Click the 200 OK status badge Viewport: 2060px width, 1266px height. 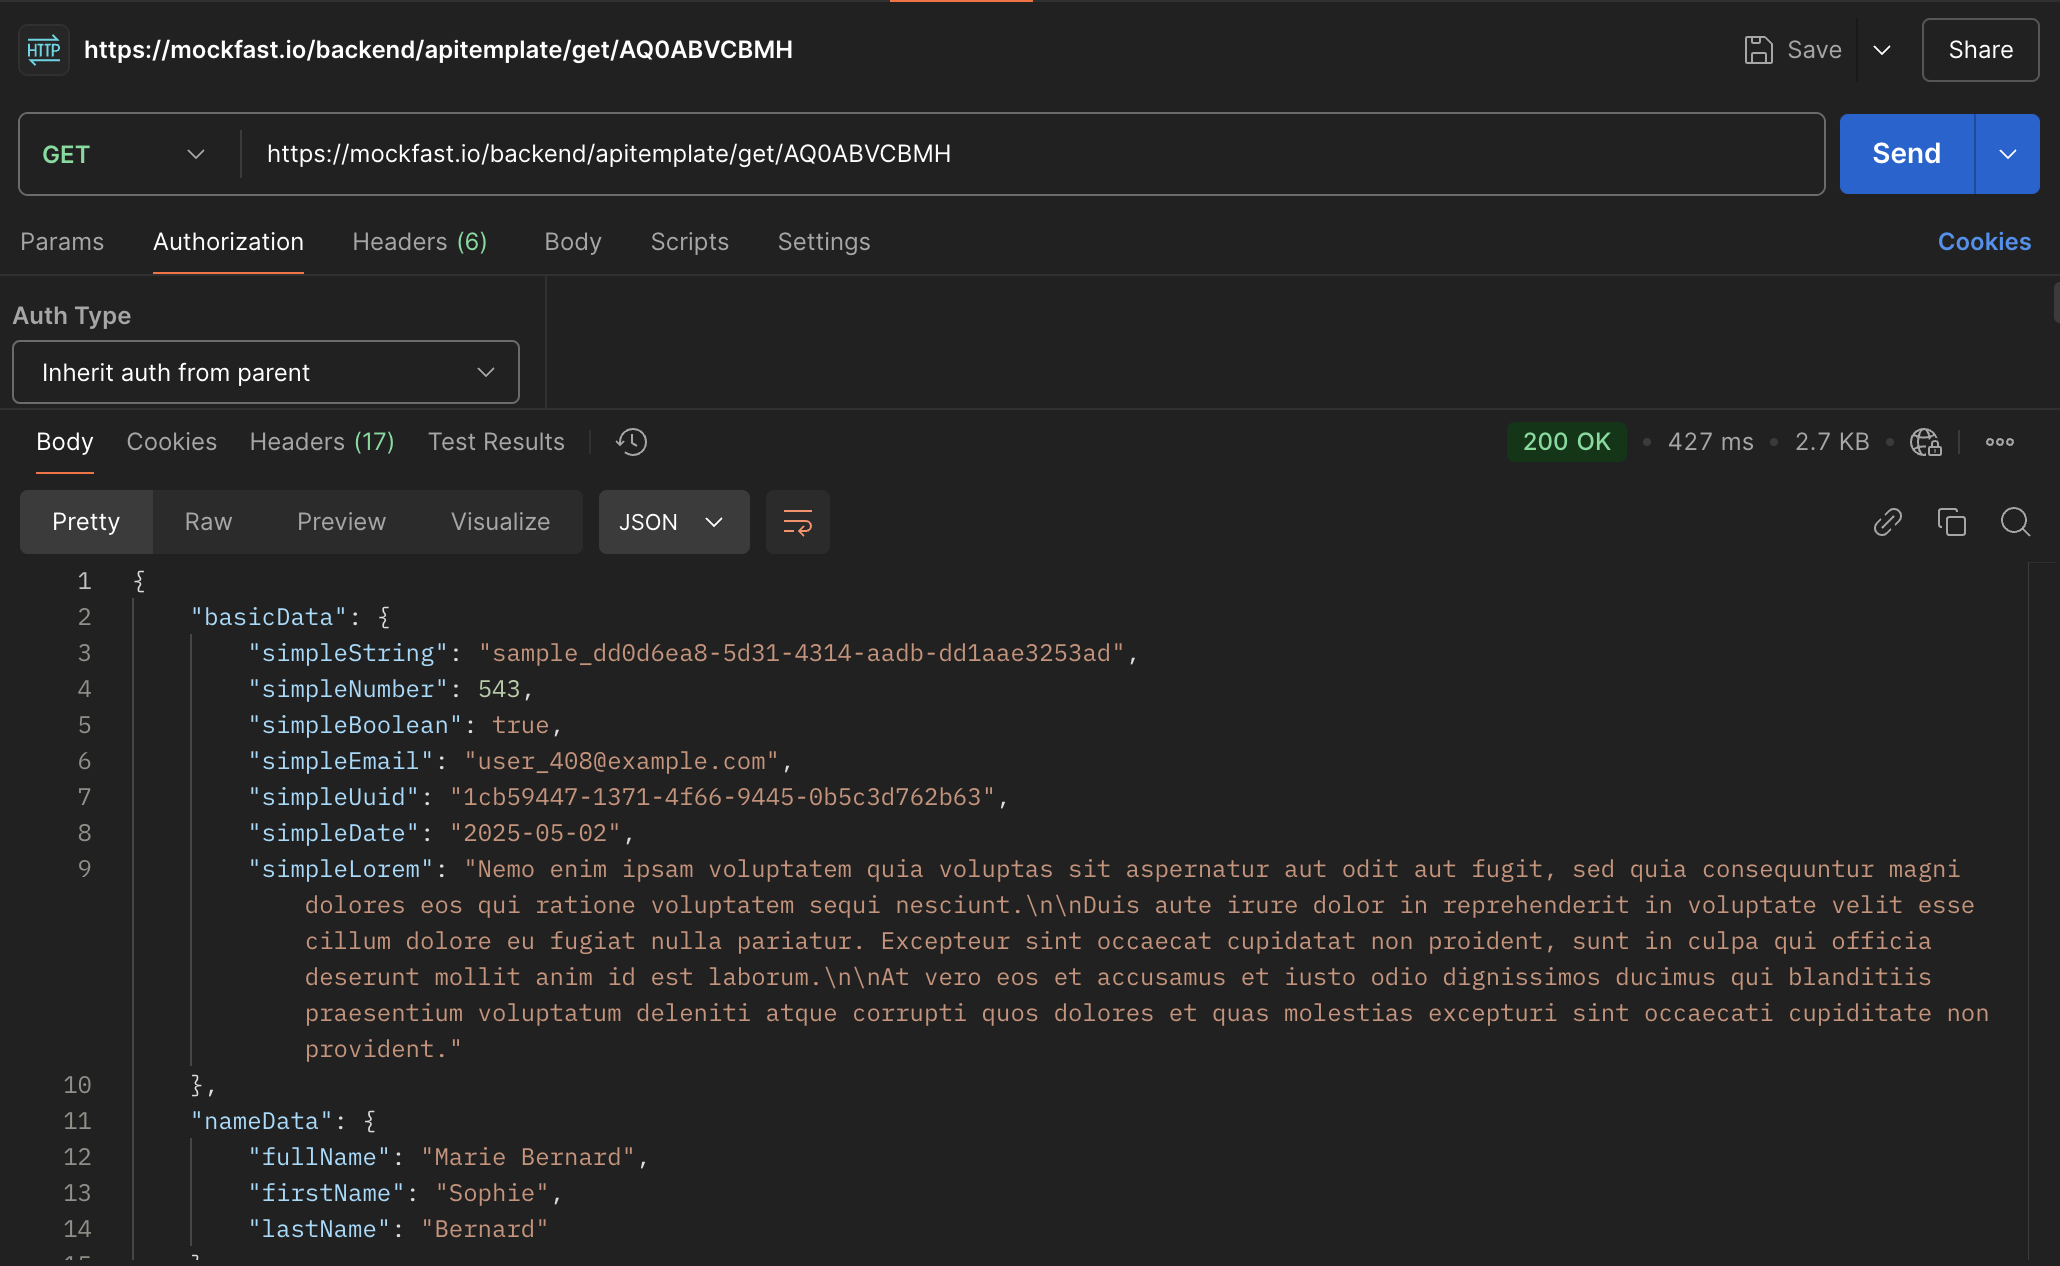click(x=1566, y=442)
